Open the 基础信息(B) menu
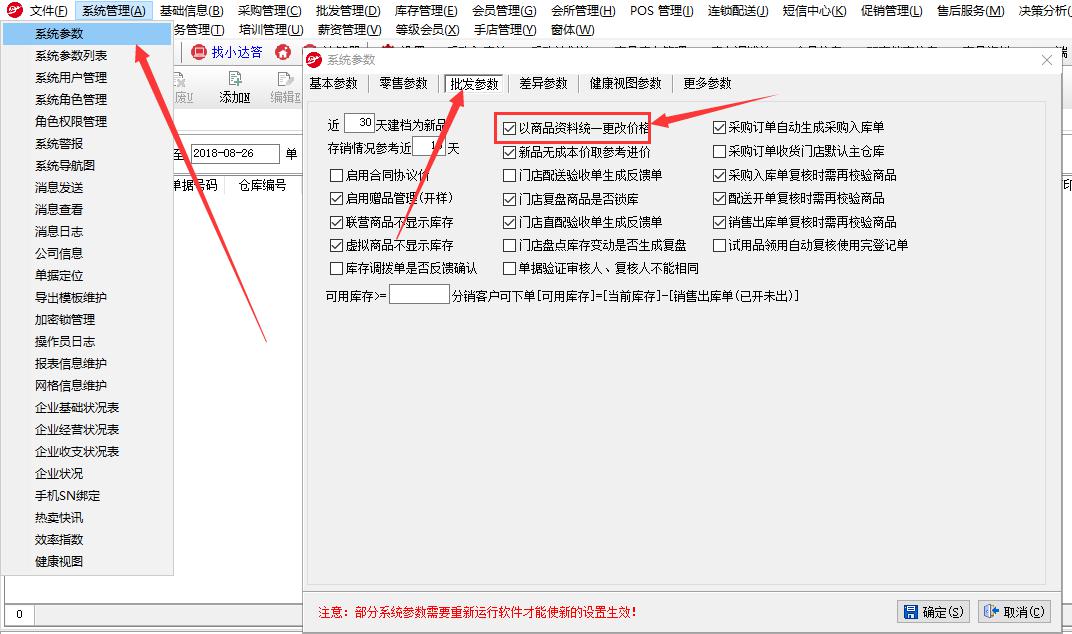This screenshot has height=634, width=1072. click(x=191, y=11)
